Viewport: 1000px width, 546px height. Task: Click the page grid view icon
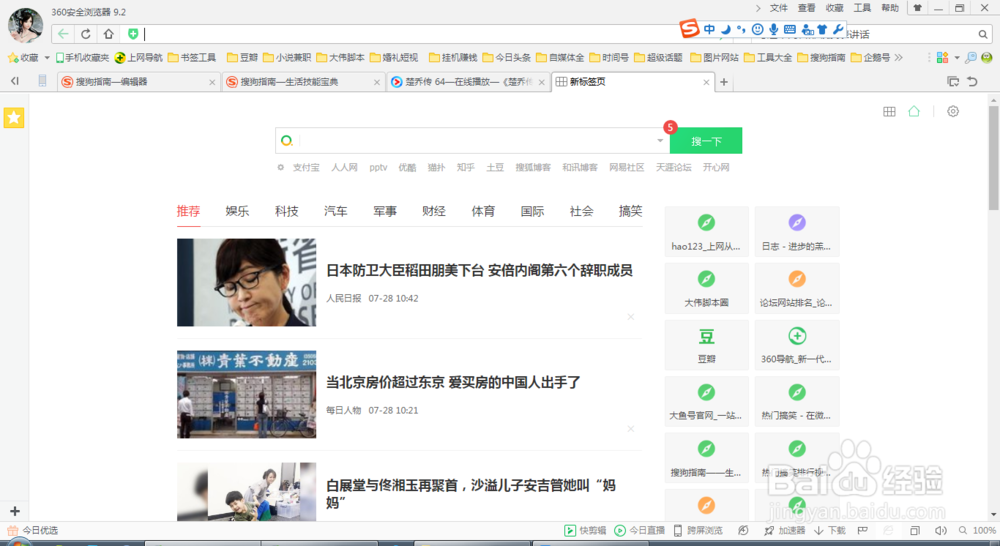click(889, 112)
